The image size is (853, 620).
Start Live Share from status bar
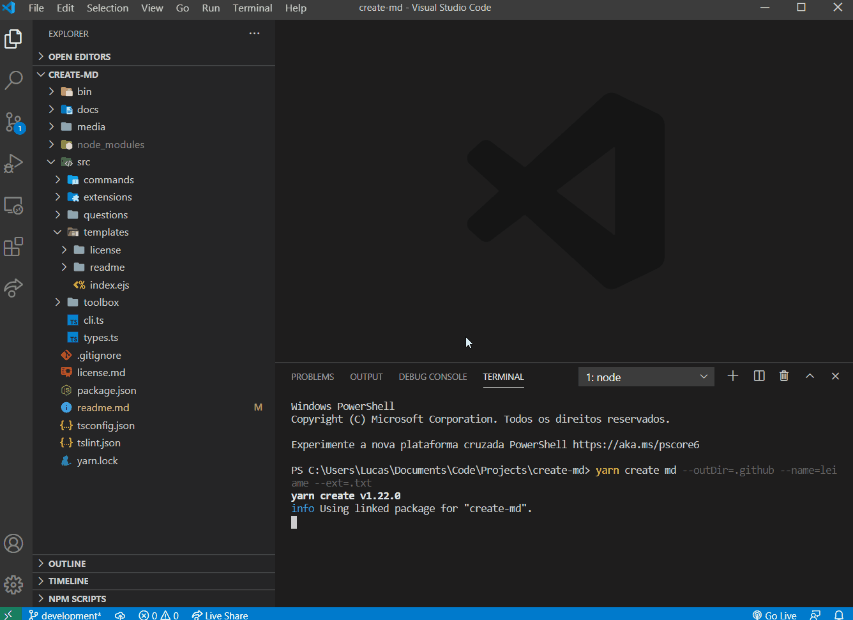220,615
